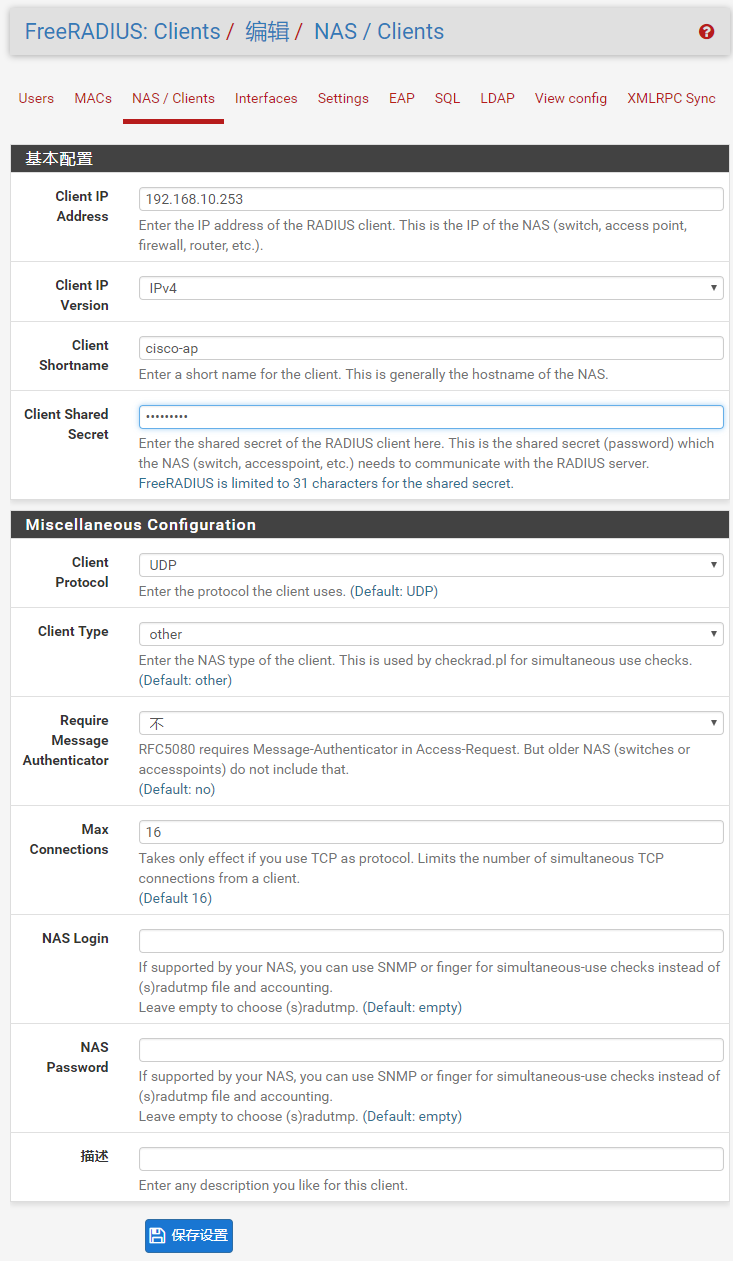Go to the Interfaces tab
Viewport: 733px width, 1261px height.
[266, 98]
